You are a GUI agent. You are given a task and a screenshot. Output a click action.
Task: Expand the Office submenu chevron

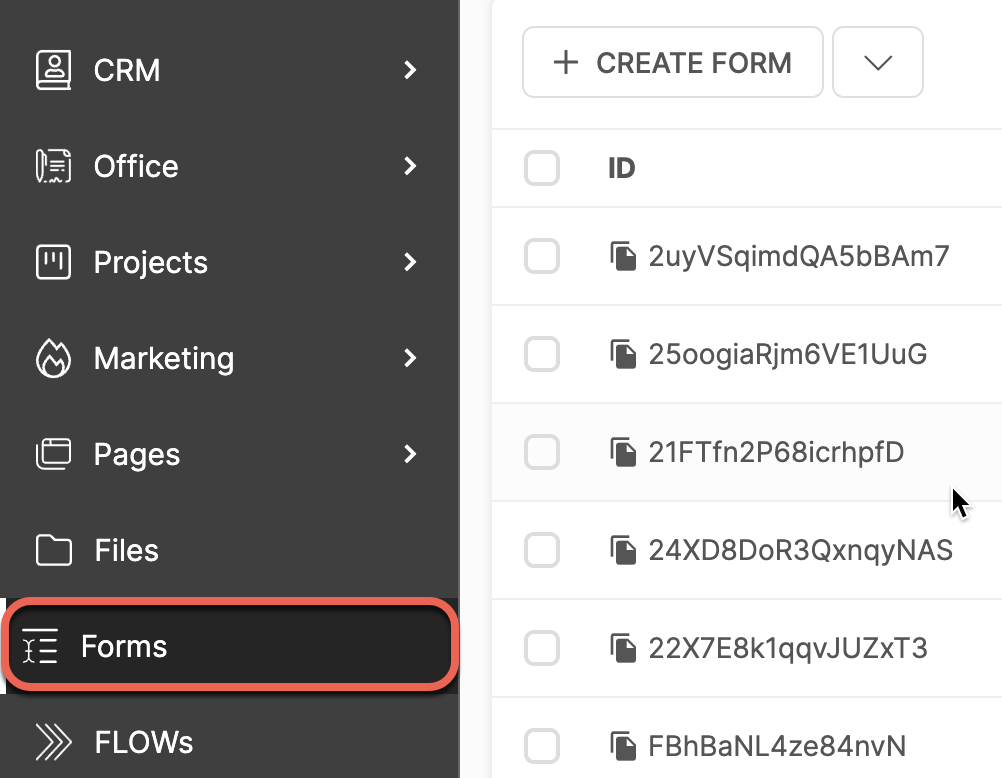pyautogui.click(x=410, y=166)
